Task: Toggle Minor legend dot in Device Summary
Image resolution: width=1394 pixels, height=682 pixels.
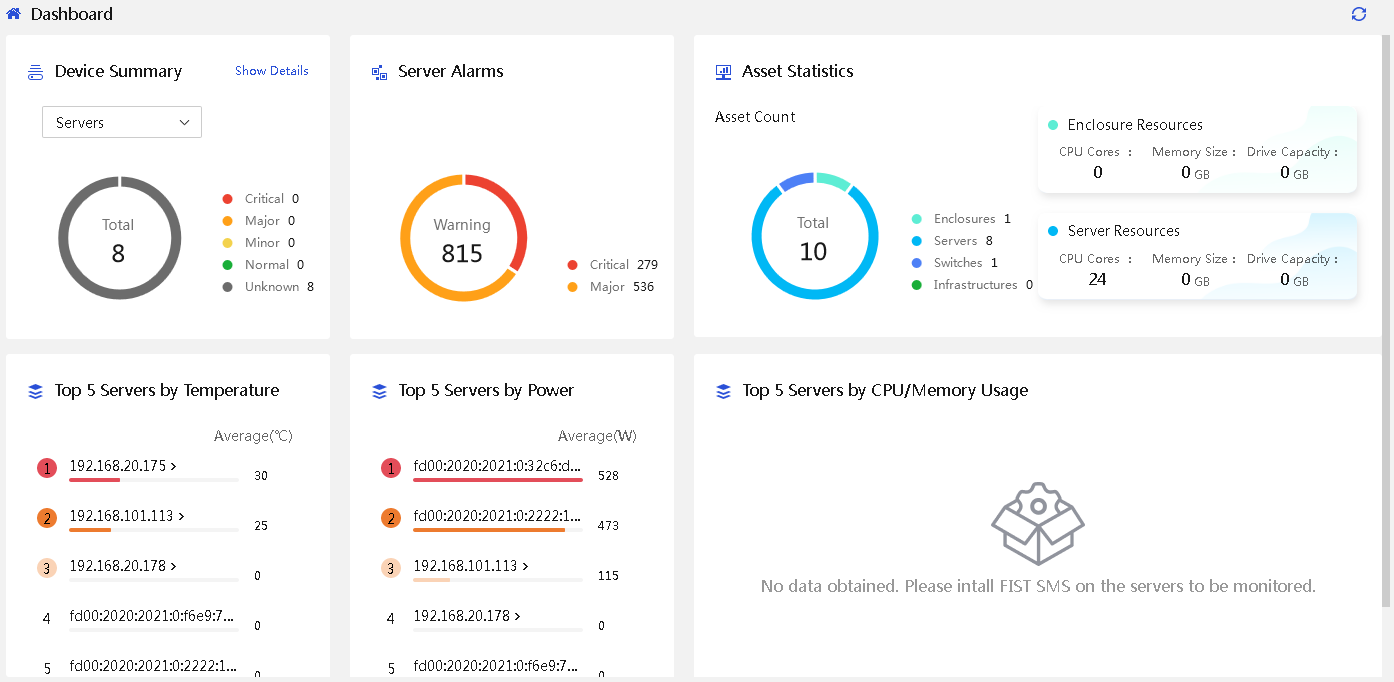Action: tap(227, 243)
